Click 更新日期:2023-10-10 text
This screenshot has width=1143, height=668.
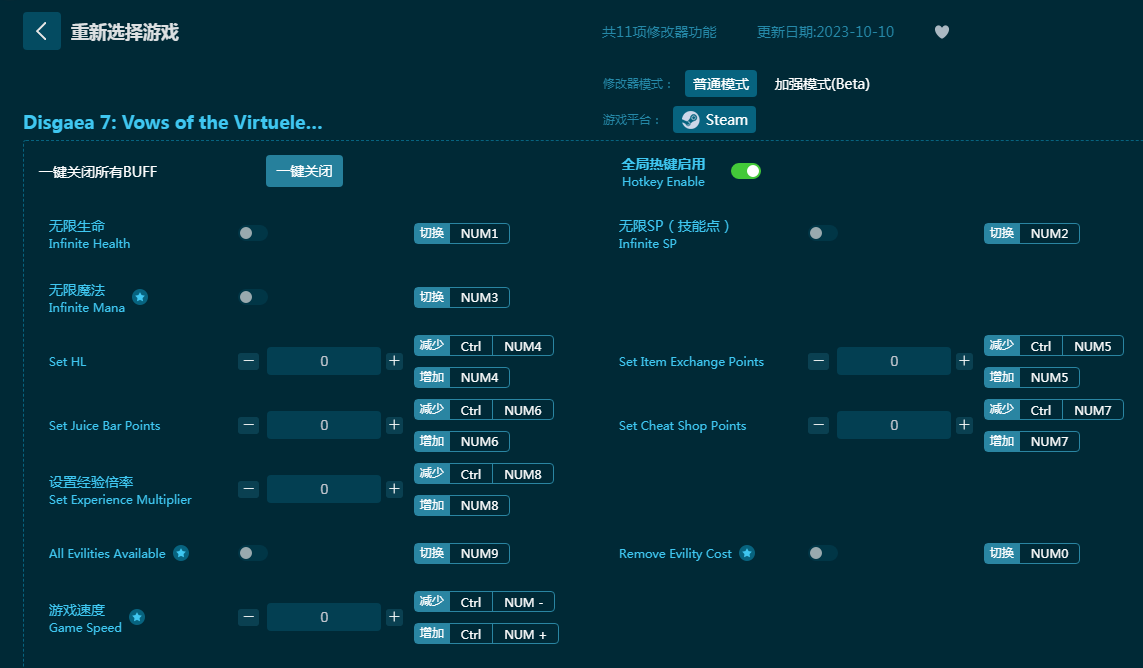pyautogui.click(x=825, y=32)
